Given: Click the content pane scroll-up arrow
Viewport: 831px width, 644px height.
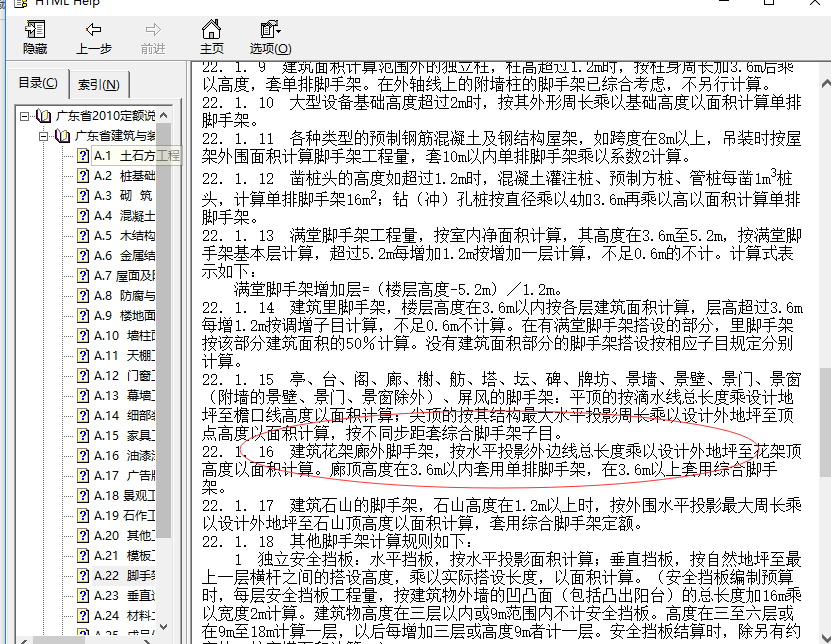Looking at the screenshot, I should pos(825,83).
